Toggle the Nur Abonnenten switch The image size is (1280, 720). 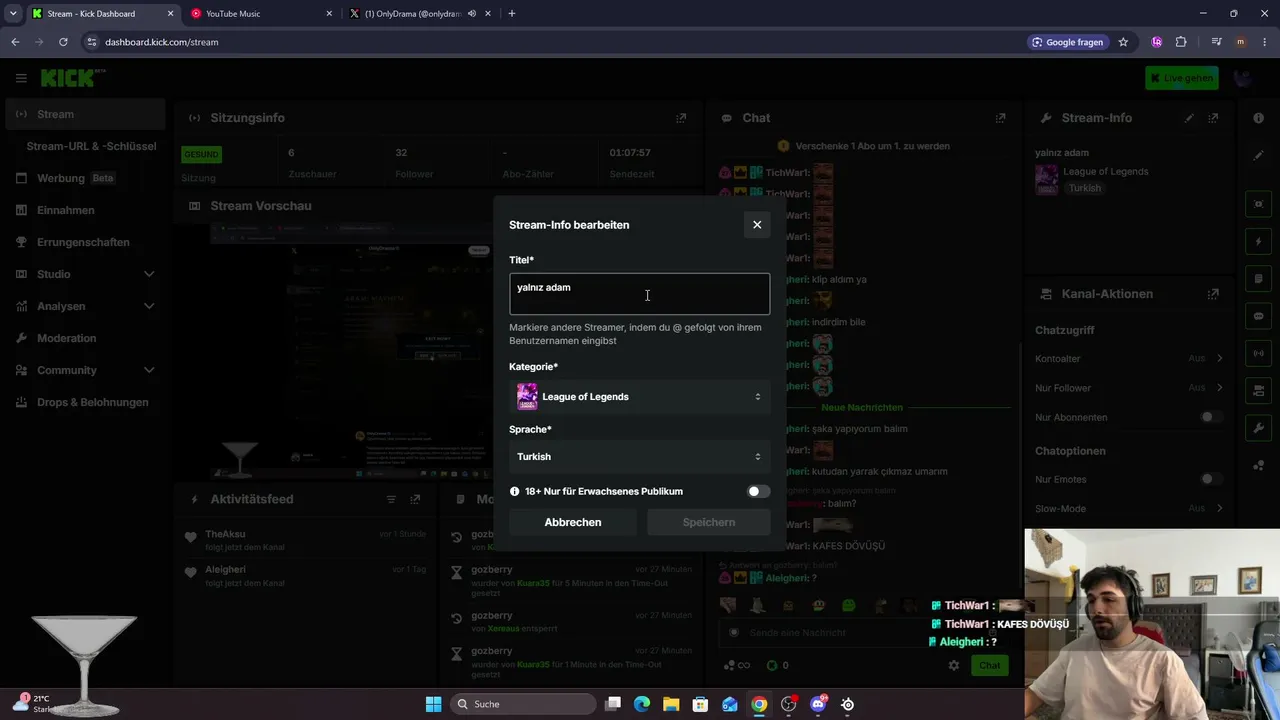click(1211, 417)
